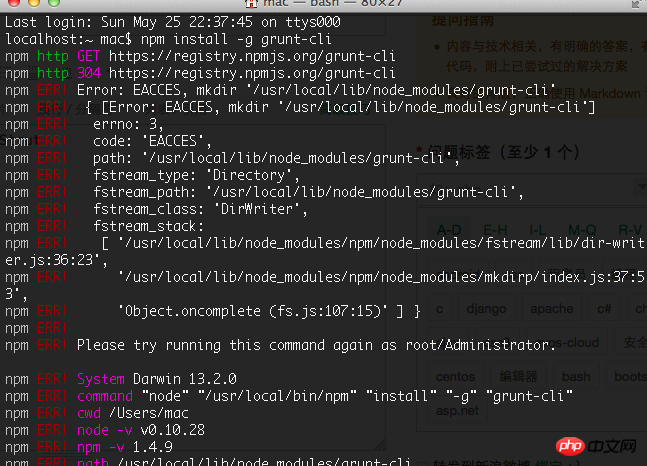Screen dimensions: 647x466
Task: Select the centos tag in background page
Action: tap(456, 376)
